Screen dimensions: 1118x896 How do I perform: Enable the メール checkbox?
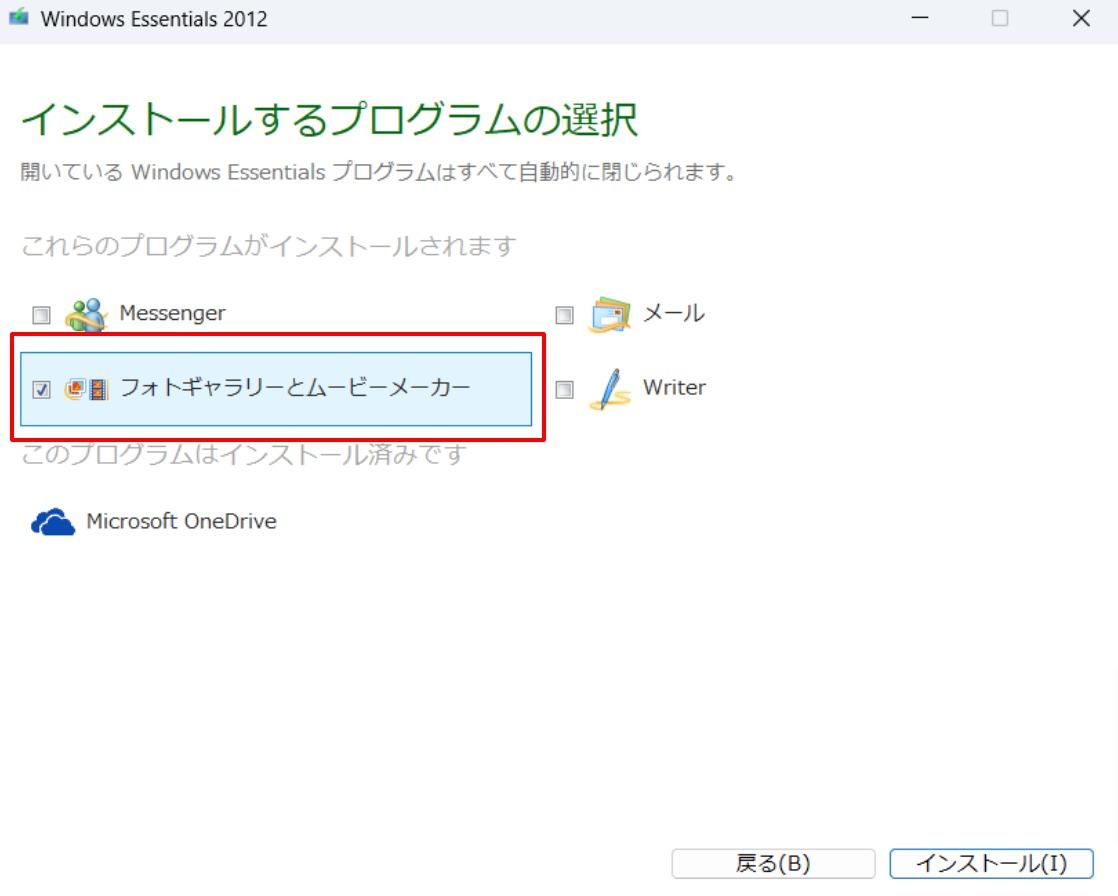pyautogui.click(x=564, y=314)
